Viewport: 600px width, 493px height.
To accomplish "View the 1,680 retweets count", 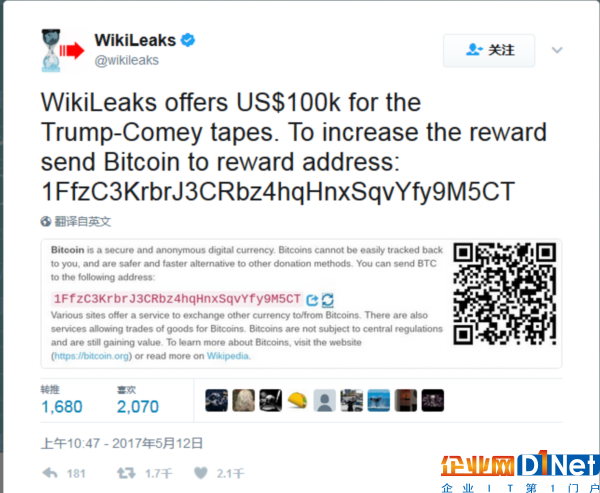I will 62,406.
